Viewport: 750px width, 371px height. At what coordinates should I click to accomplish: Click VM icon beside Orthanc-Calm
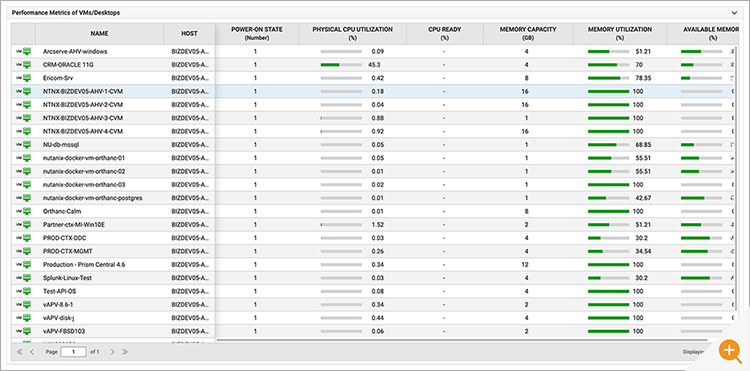click(x=23, y=211)
